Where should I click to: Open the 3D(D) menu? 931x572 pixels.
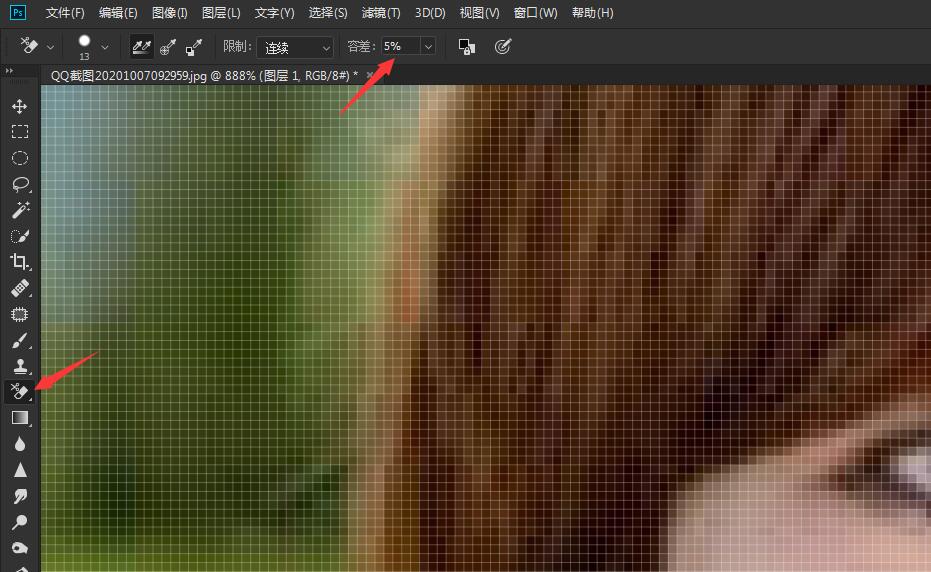click(430, 12)
